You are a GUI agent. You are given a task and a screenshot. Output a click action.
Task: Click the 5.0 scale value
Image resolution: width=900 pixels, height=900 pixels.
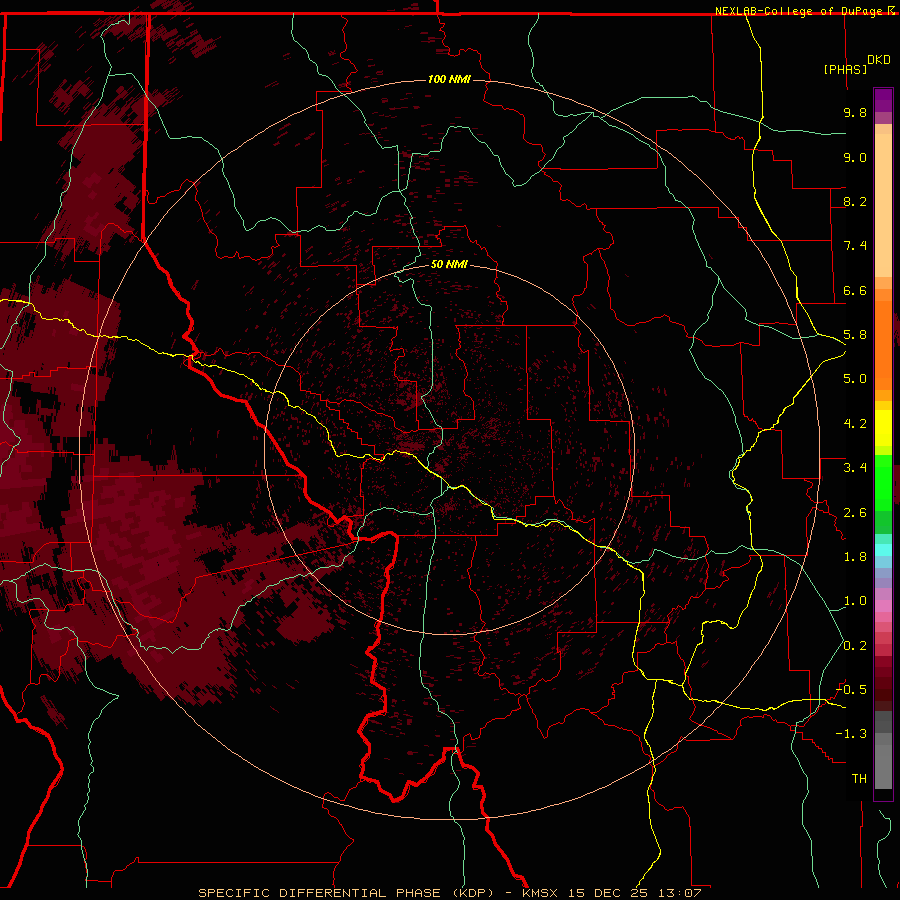click(x=855, y=379)
